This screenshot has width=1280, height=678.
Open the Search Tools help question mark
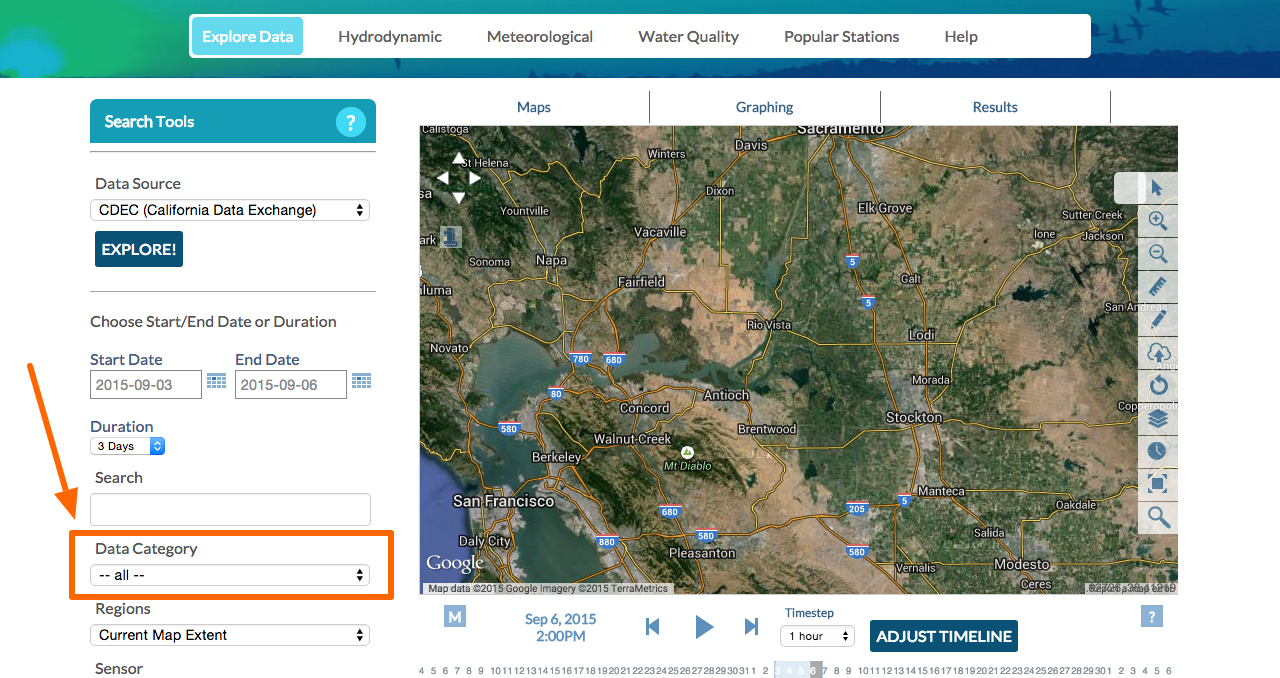(x=350, y=122)
